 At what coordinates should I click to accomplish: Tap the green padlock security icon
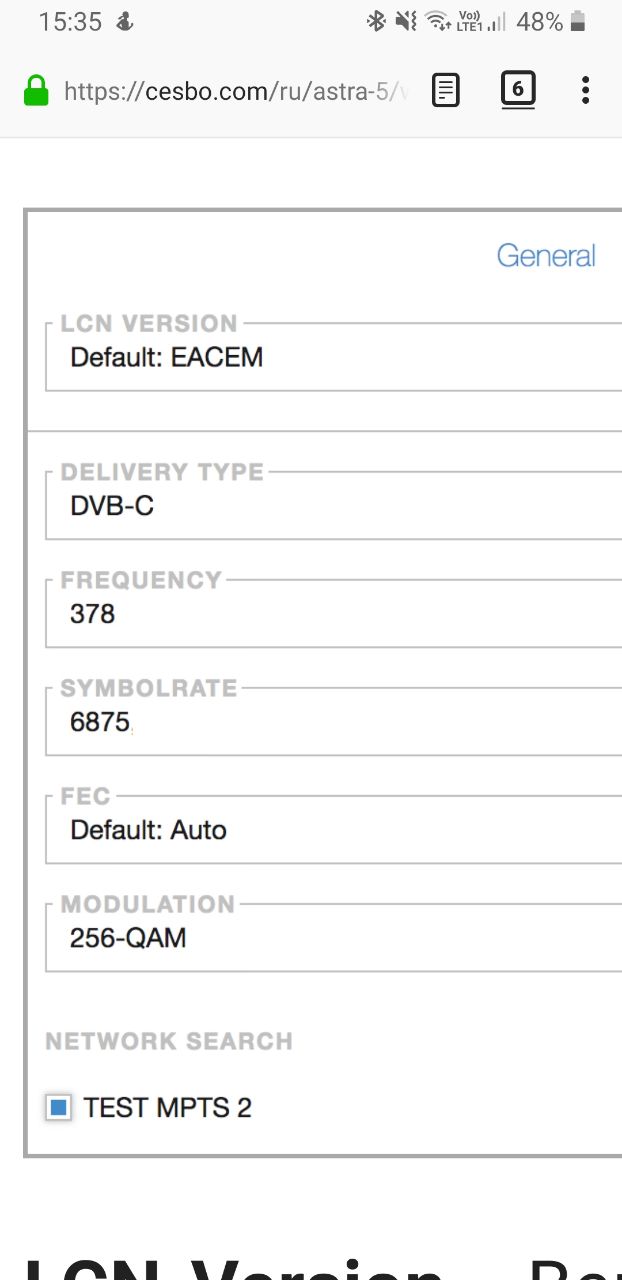(x=36, y=92)
